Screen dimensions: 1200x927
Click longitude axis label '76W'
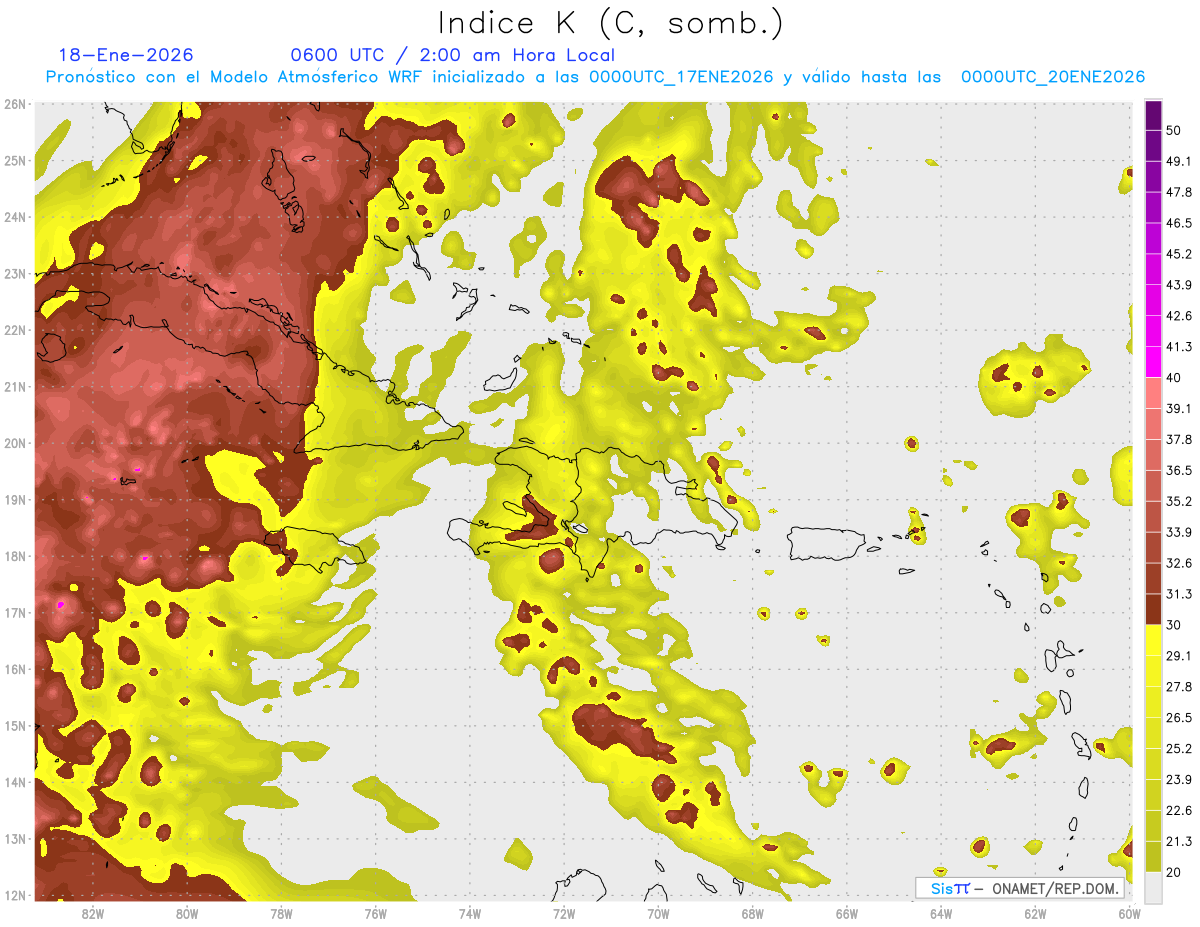tap(375, 914)
